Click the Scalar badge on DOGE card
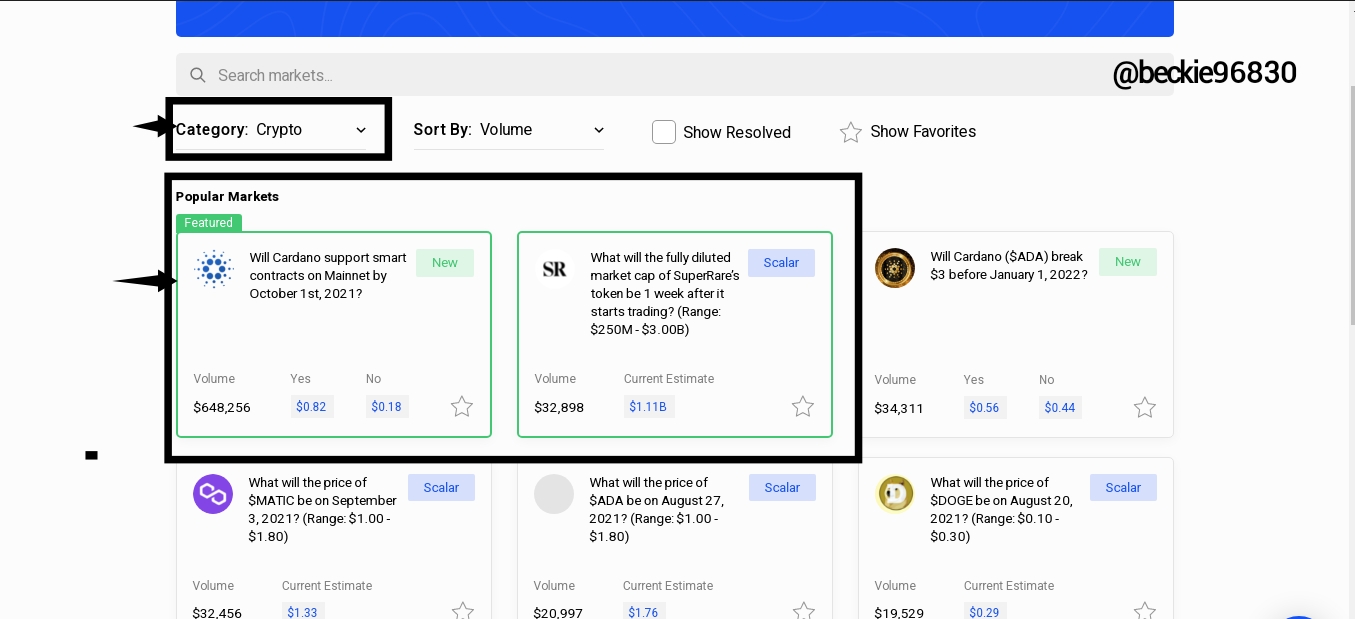1355x619 pixels. 1123,488
